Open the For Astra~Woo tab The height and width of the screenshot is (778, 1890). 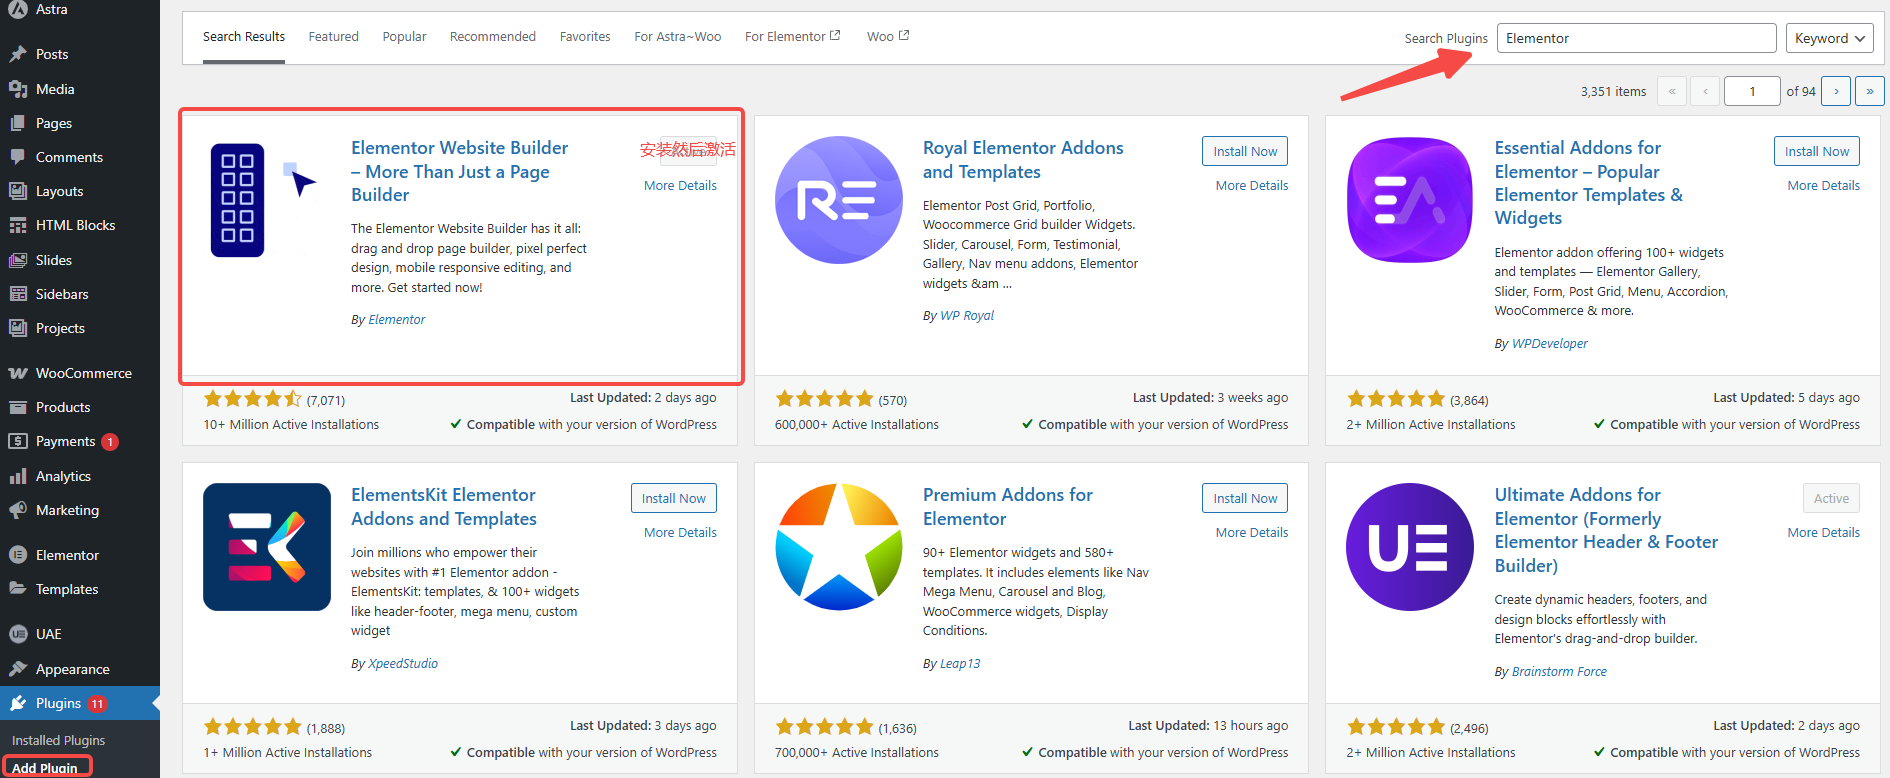[x=677, y=37]
